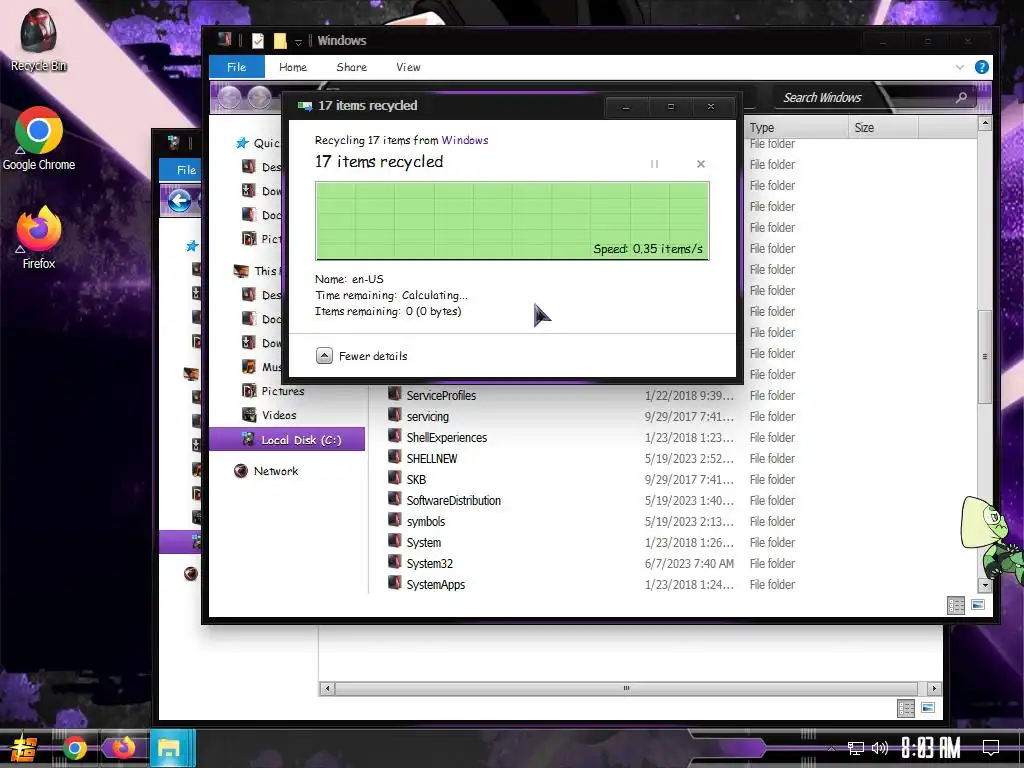Select Network in the navigation pane
1024x768 pixels.
point(276,471)
